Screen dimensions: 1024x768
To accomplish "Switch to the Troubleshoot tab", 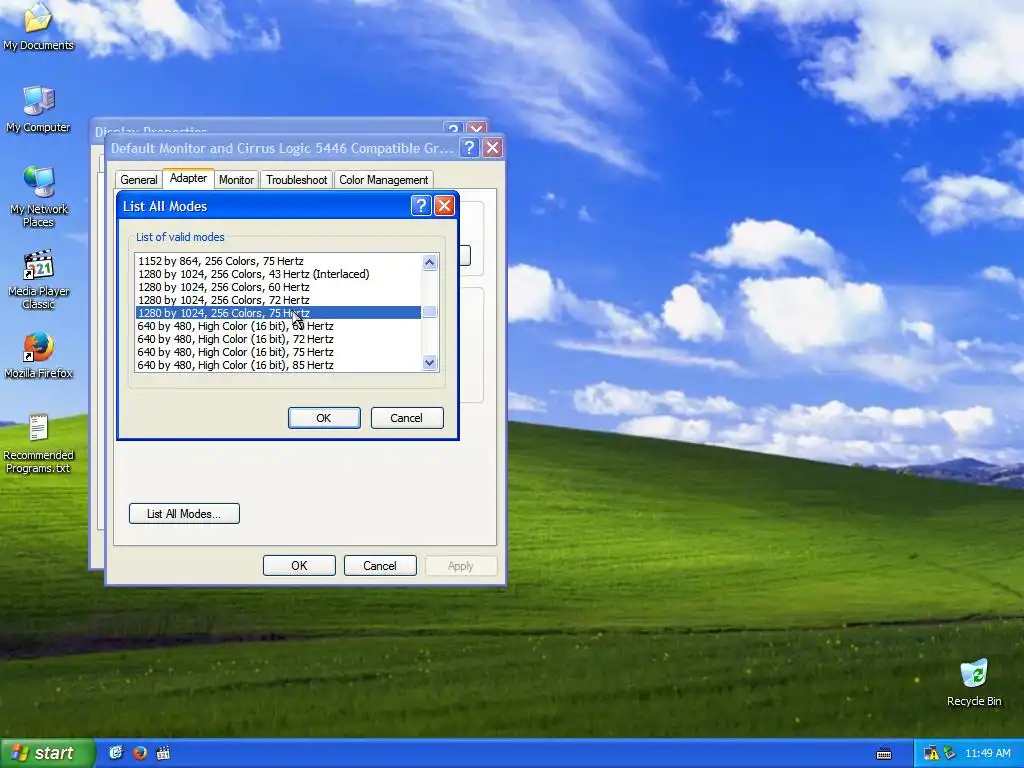I will click(296, 180).
